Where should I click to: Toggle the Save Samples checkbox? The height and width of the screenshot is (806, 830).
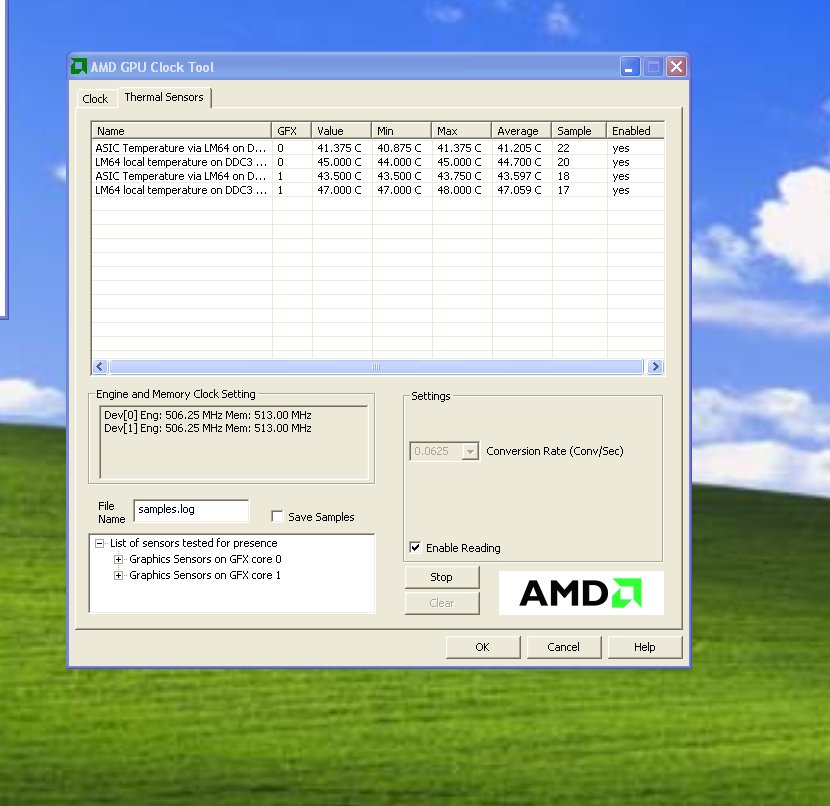(x=278, y=517)
